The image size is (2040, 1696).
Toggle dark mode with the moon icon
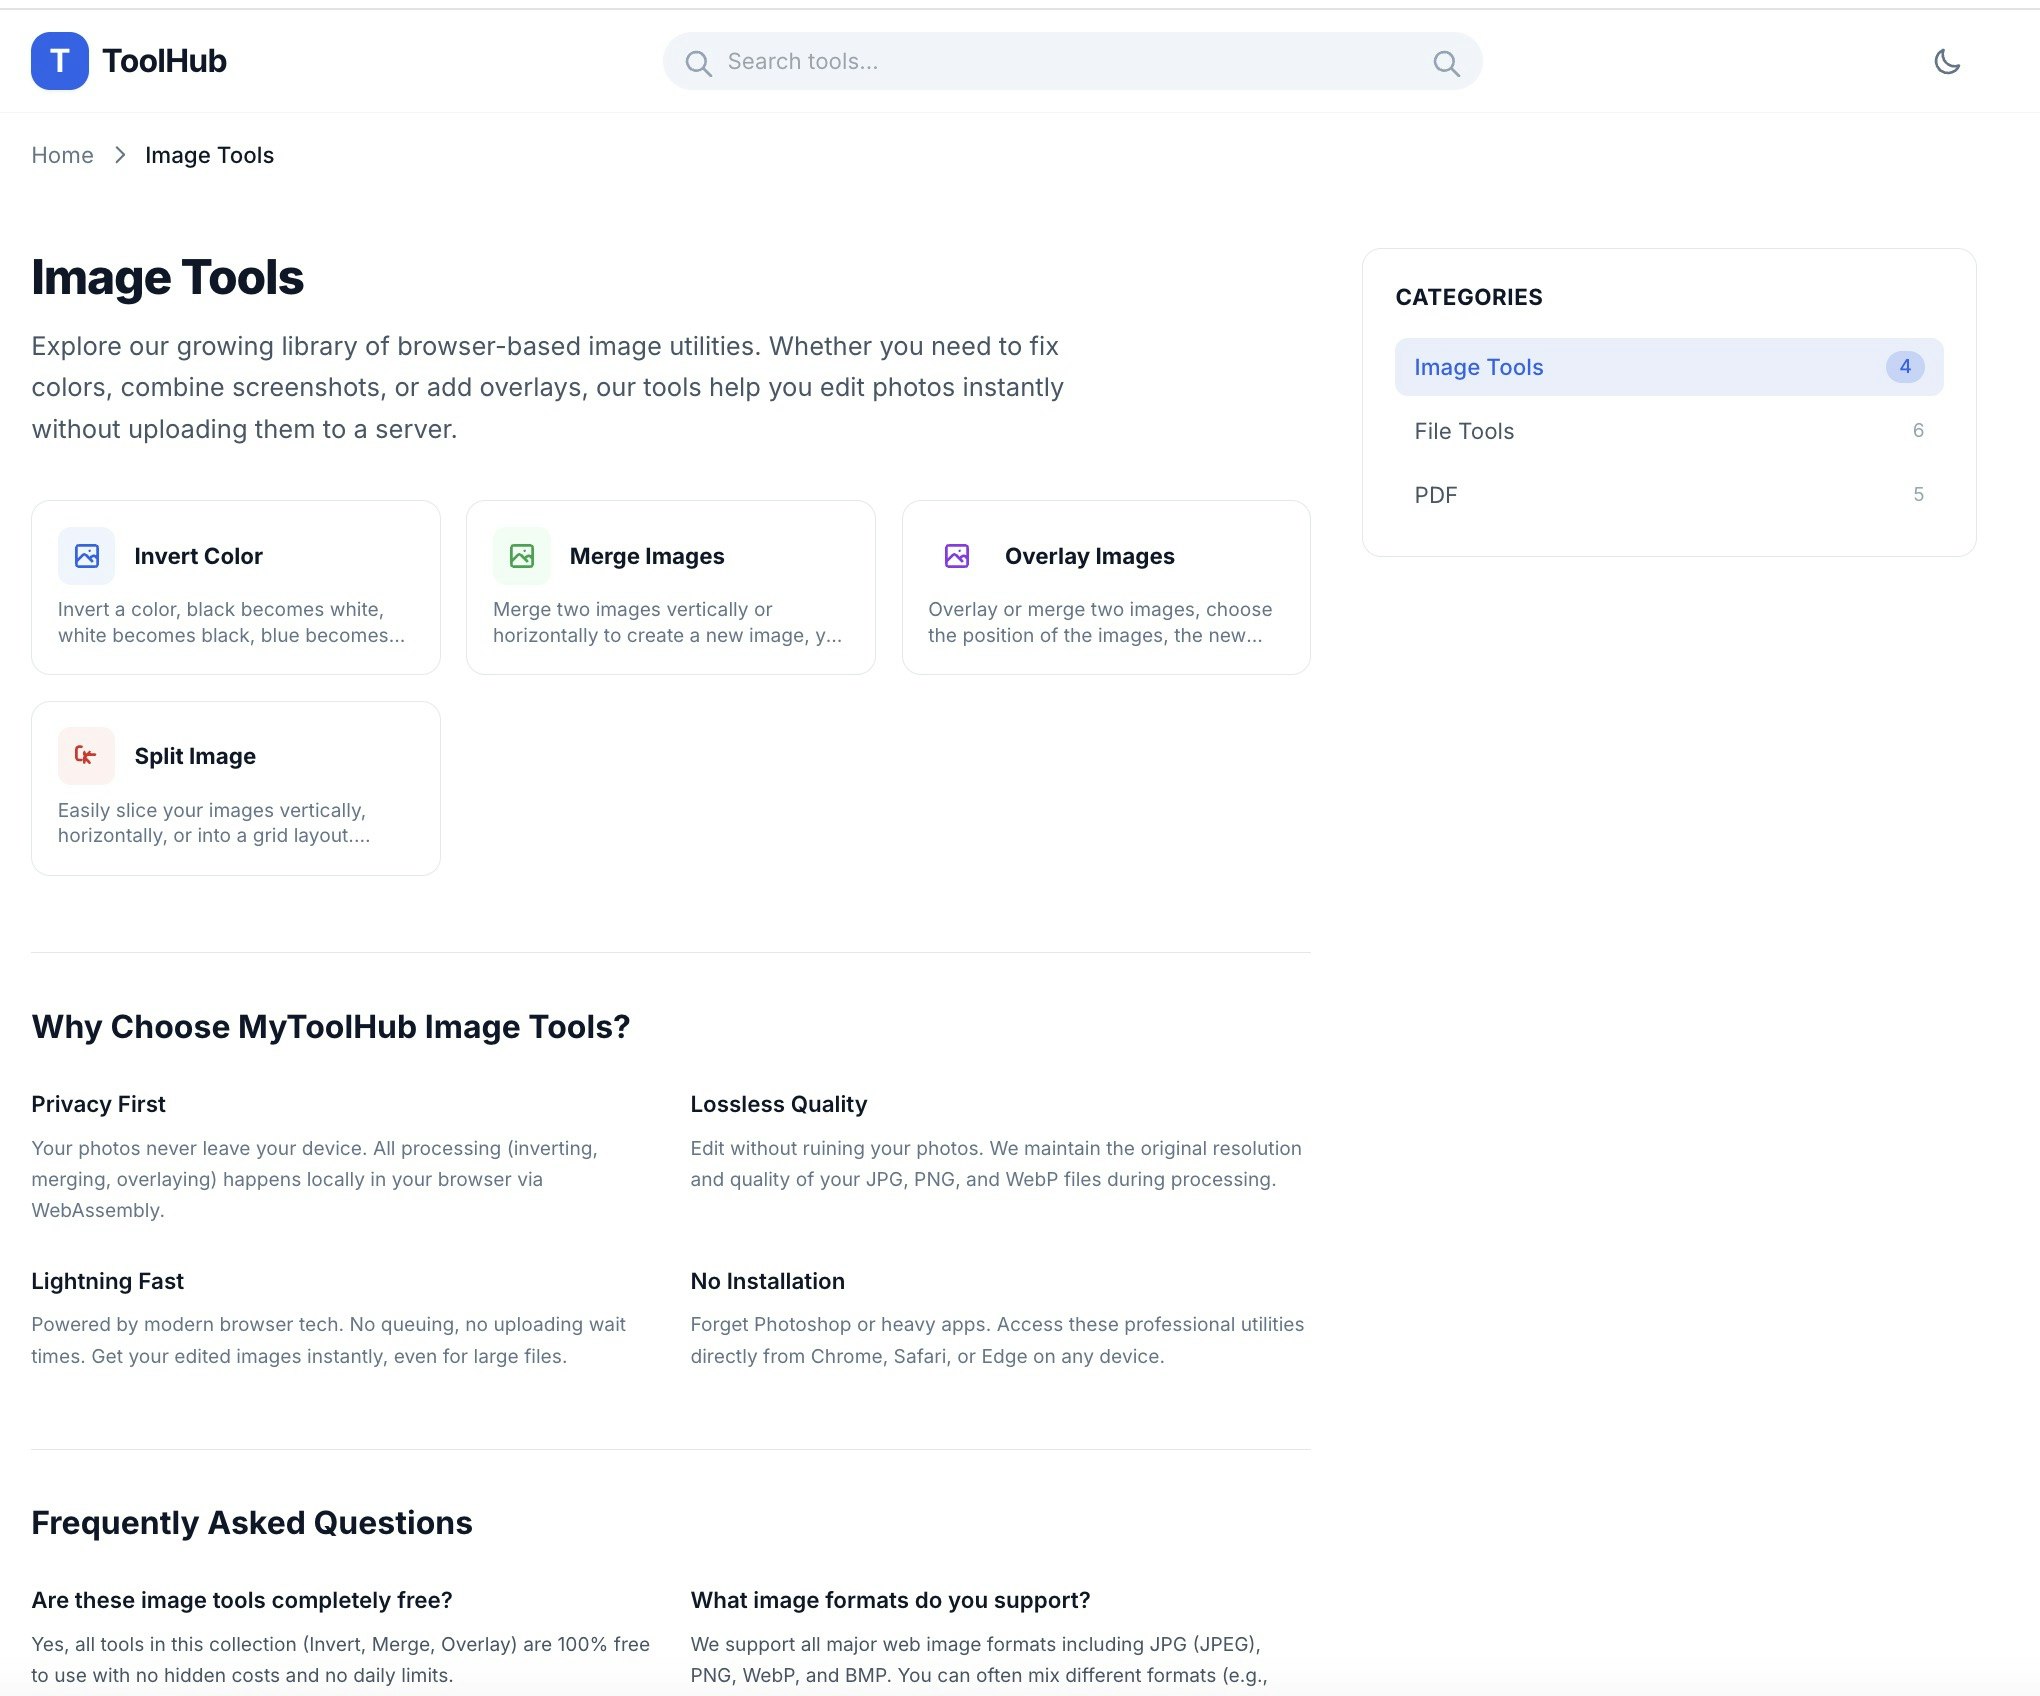1947,61
